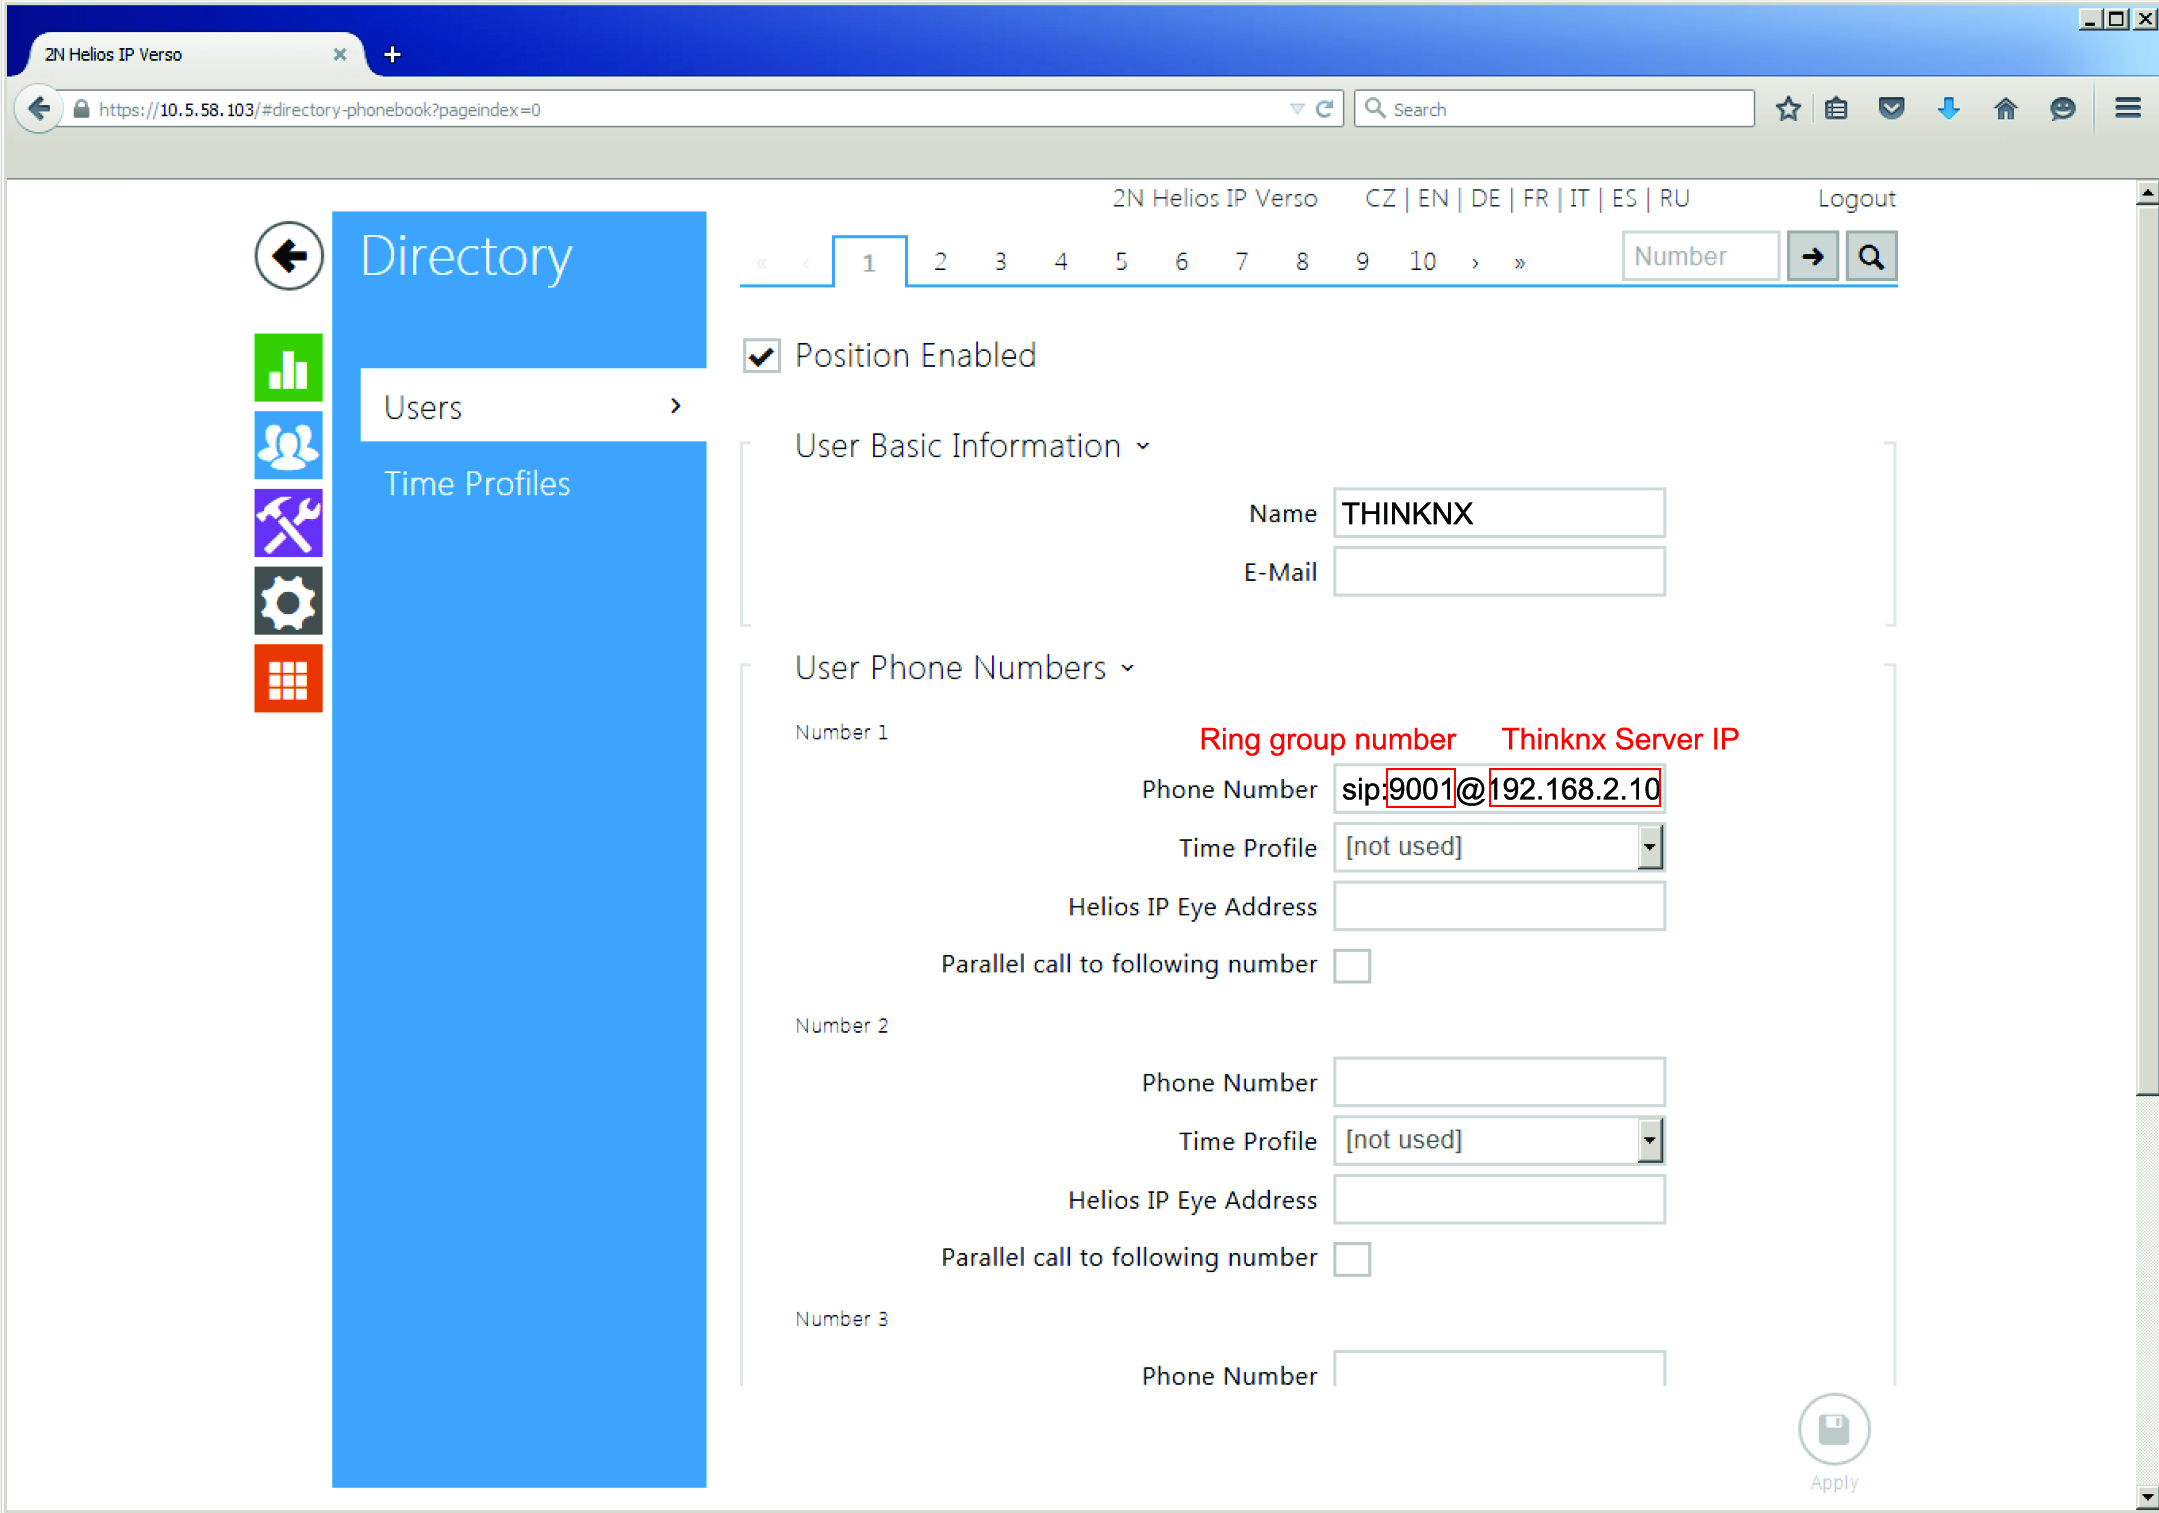The height and width of the screenshot is (1513, 2159).
Task: Open the Directory users icon in sidebar
Action: [288, 445]
